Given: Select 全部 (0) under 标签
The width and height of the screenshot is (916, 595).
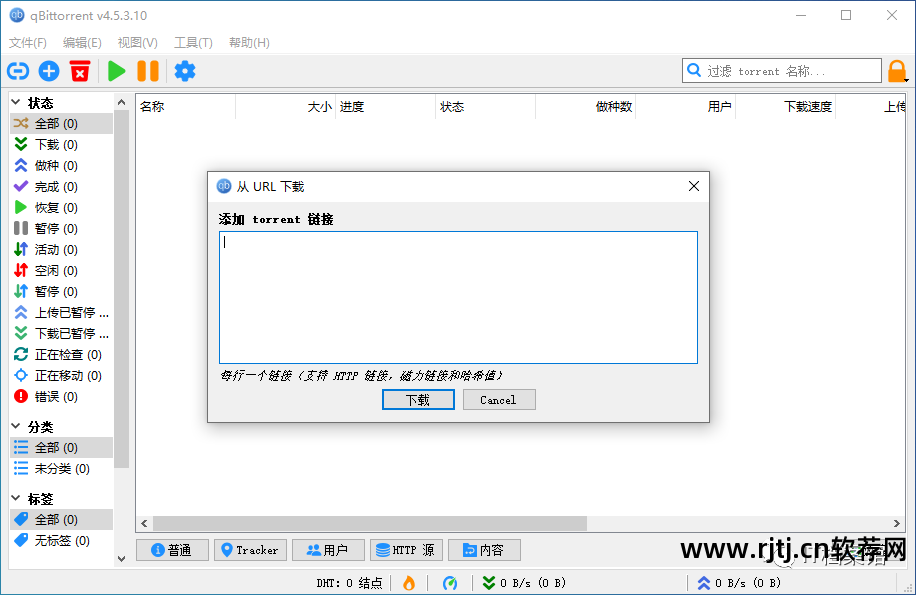Looking at the screenshot, I should [x=61, y=520].
